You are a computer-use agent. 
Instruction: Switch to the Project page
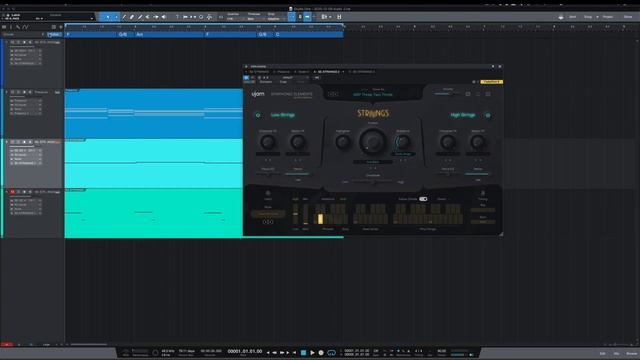608,17
